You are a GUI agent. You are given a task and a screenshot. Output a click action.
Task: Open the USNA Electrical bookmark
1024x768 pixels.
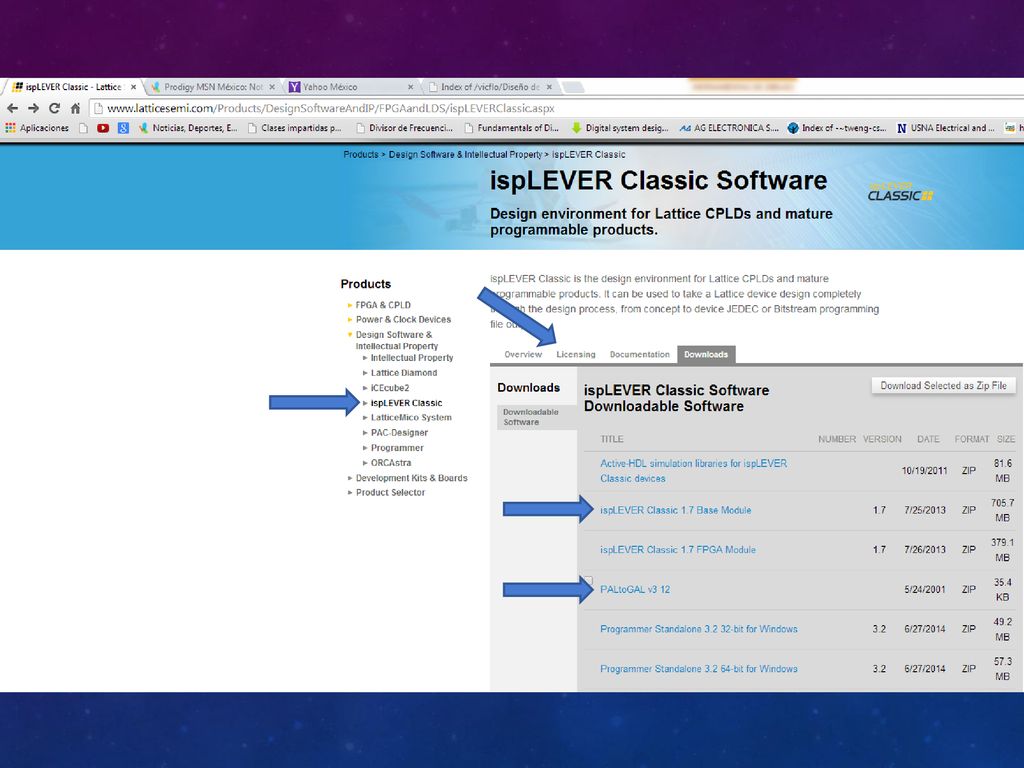click(x=946, y=128)
